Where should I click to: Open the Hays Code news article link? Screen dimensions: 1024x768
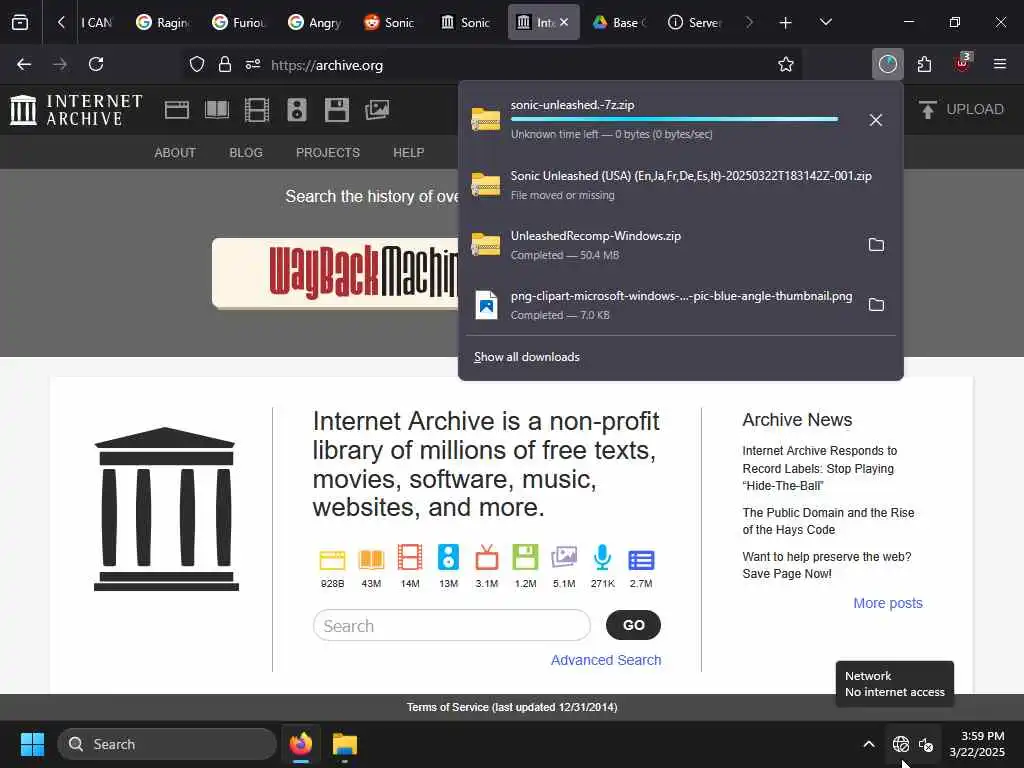pos(828,521)
